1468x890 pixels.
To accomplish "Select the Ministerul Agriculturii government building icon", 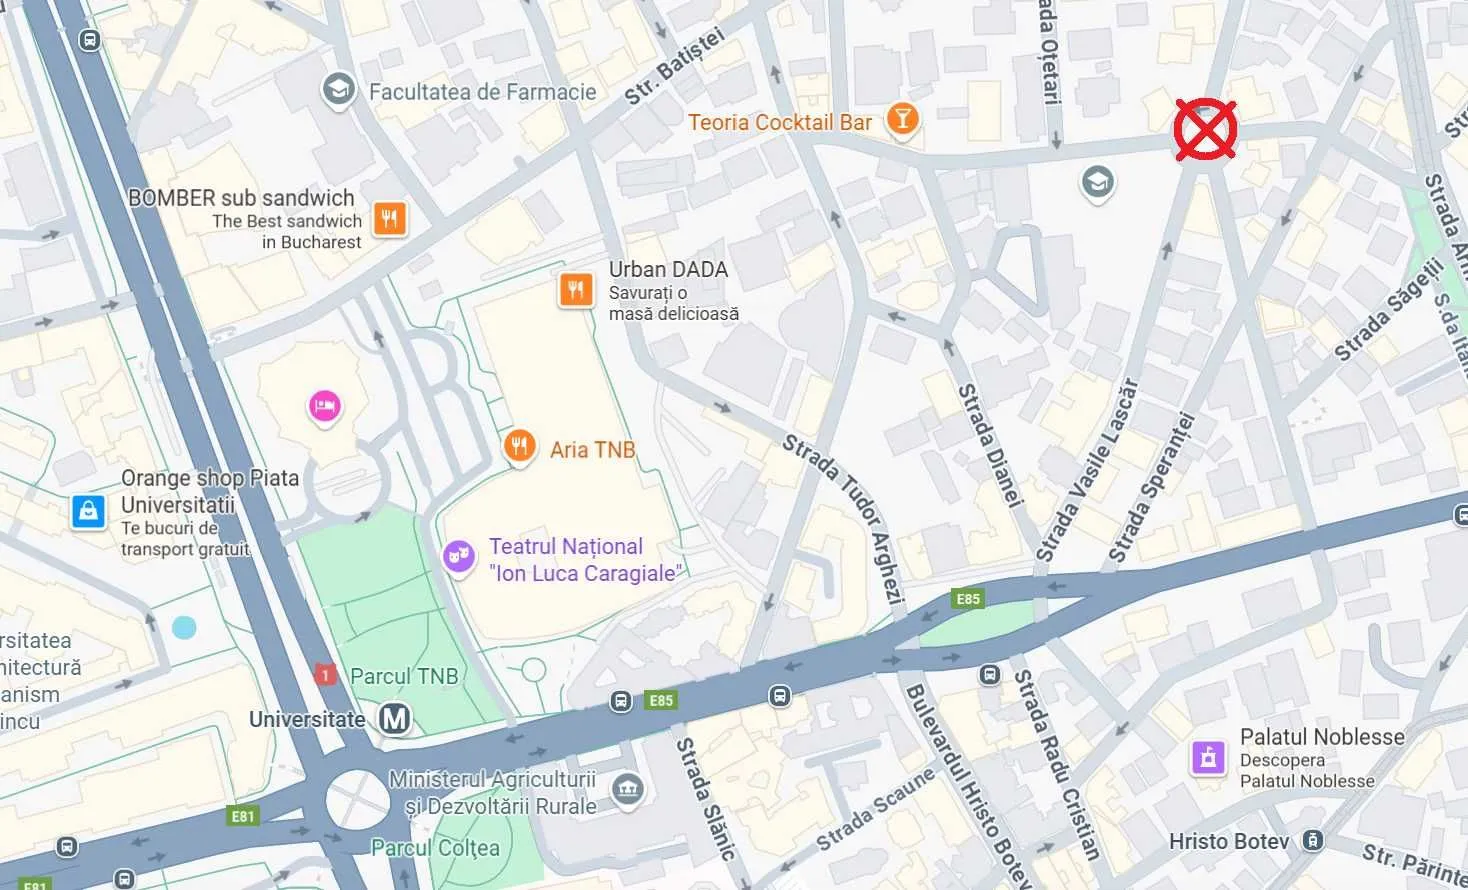I will 628,789.
